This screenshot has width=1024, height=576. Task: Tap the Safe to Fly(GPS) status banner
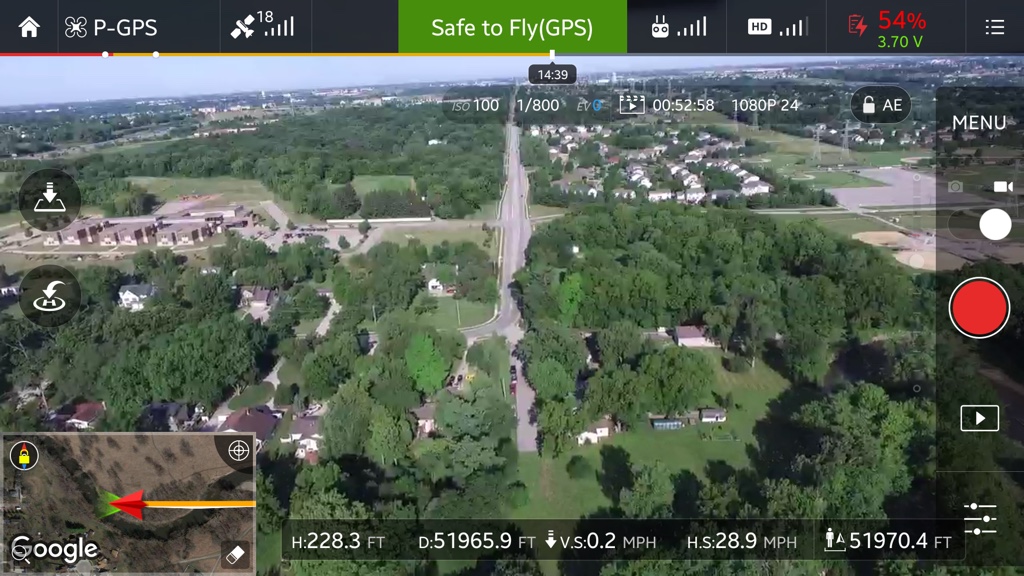click(x=512, y=27)
